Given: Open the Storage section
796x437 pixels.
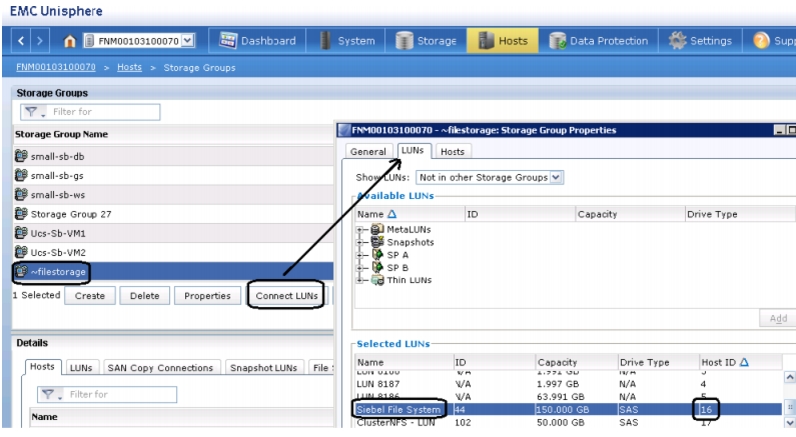Looking at the screenshot, I should 426,41.
